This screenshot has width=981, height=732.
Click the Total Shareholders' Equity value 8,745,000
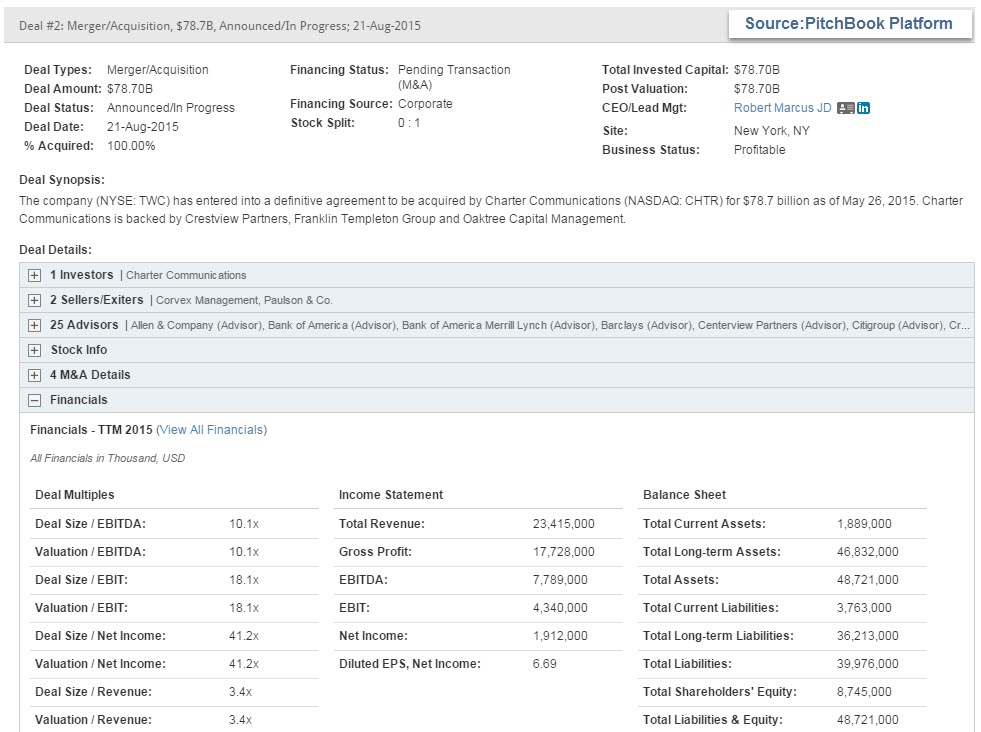(x=864, y=692)
